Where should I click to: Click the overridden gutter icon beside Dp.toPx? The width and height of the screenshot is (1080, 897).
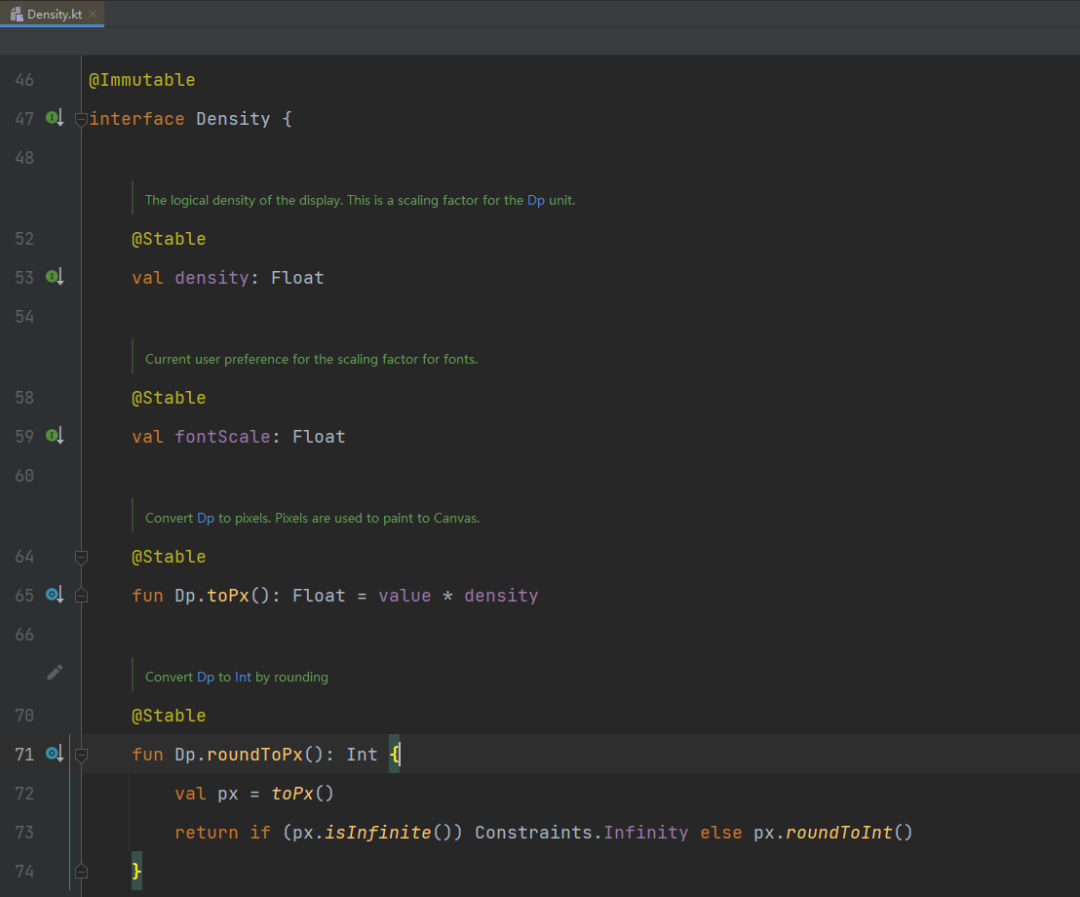pos(54,595)
